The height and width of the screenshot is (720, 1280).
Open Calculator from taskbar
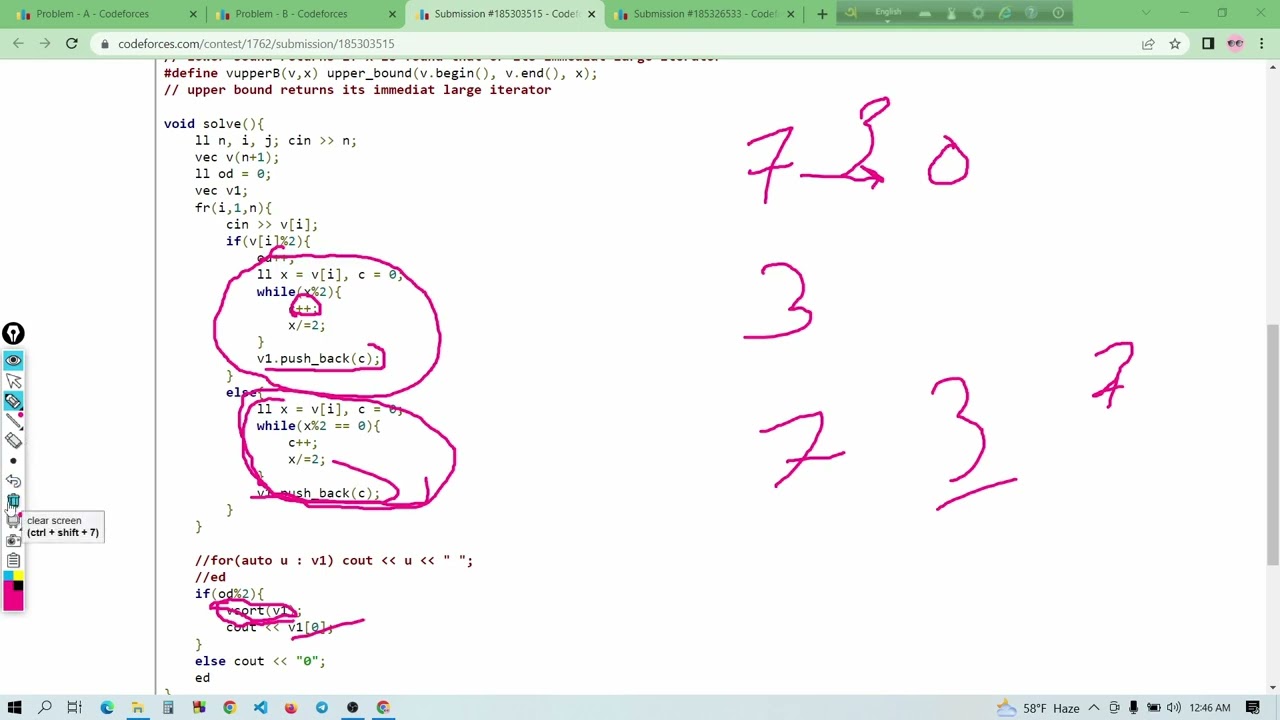click(x=168, y=708)
